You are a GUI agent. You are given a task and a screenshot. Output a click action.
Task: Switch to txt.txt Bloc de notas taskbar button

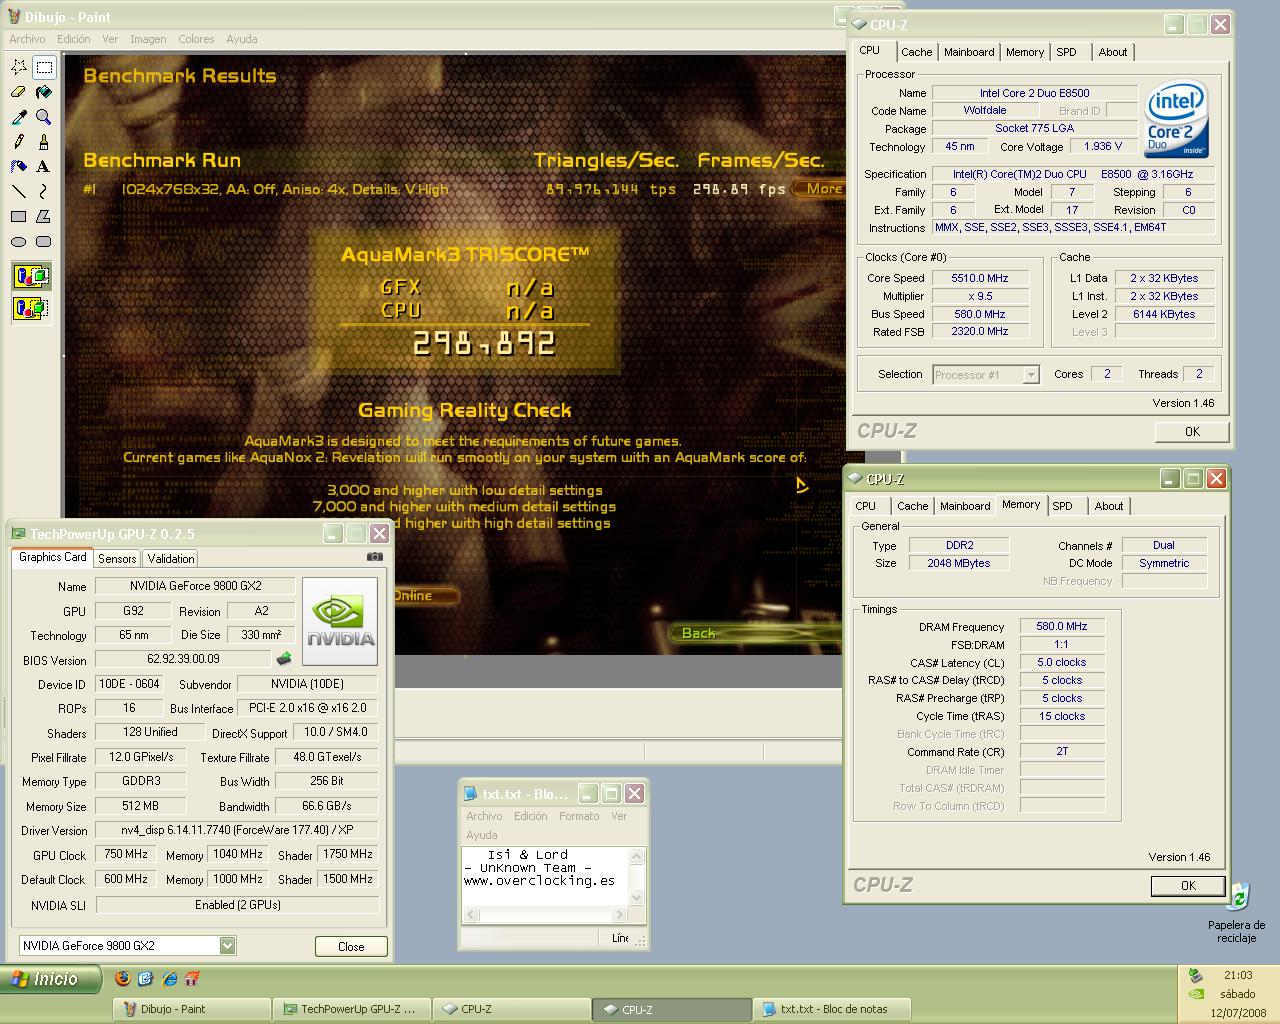click(831, 1009)
